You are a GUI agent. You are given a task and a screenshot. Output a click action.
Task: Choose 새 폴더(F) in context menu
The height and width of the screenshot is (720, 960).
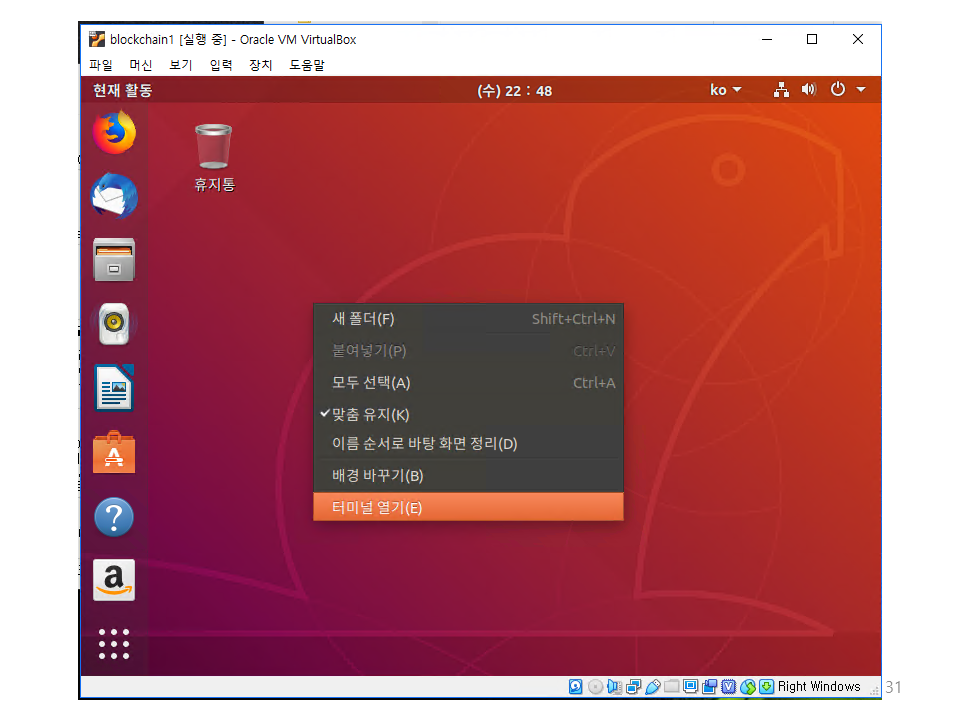click(468, 319)
